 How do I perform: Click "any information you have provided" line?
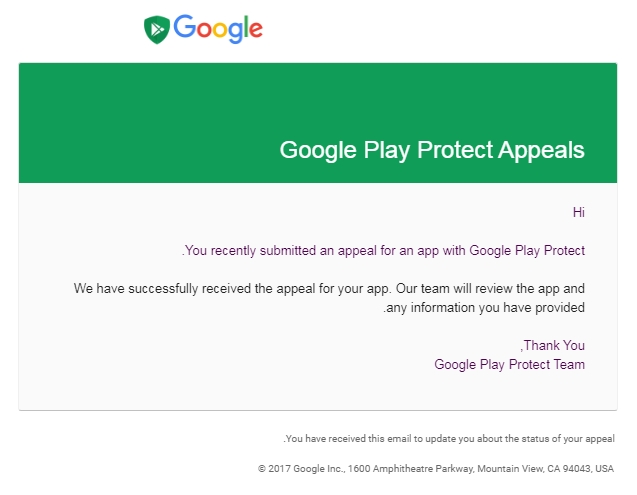click(484, 308)
